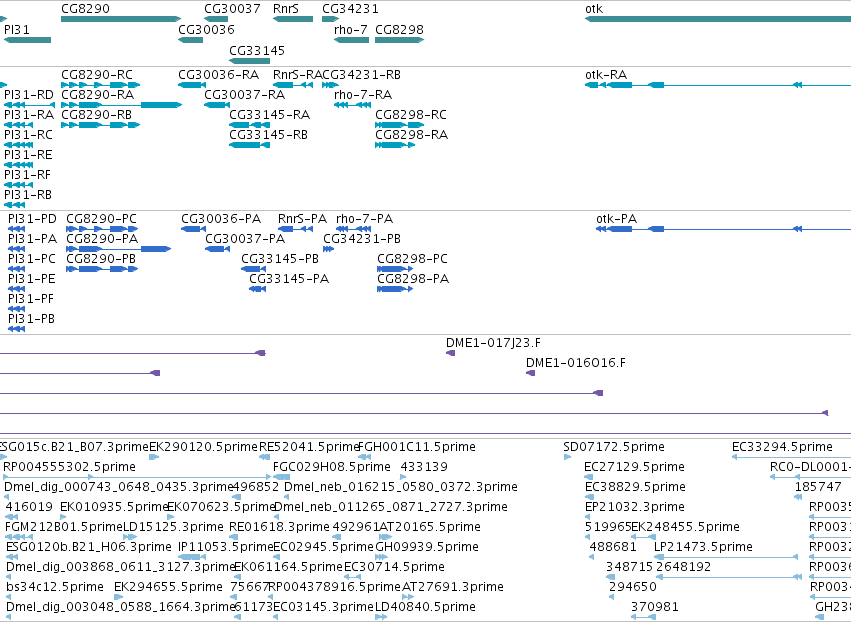Image resolution: width=851 pixels, height=622 pixels.
Task: Select protein PI31-PD
Action: (x=32, y=219)
